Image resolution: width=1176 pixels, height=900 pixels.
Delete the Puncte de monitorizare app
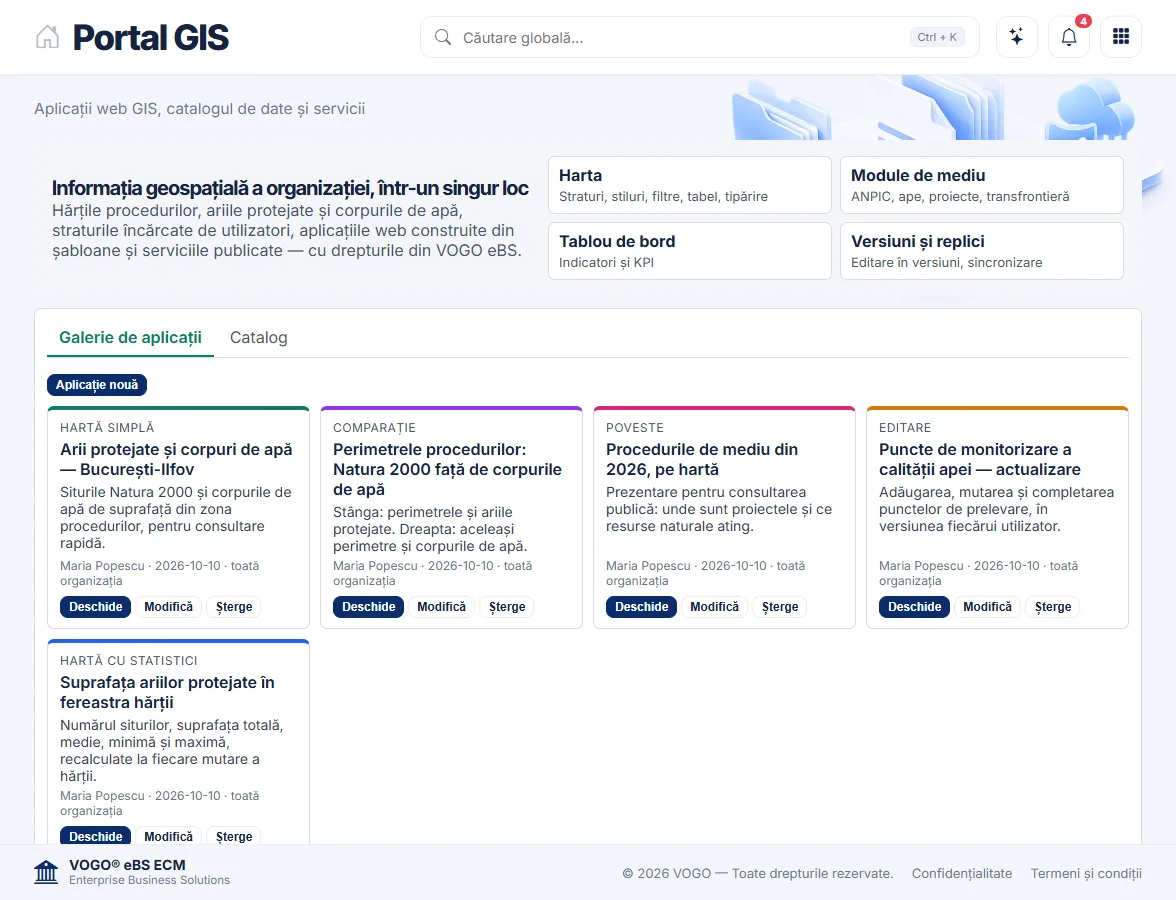[x=1053, y=607]
